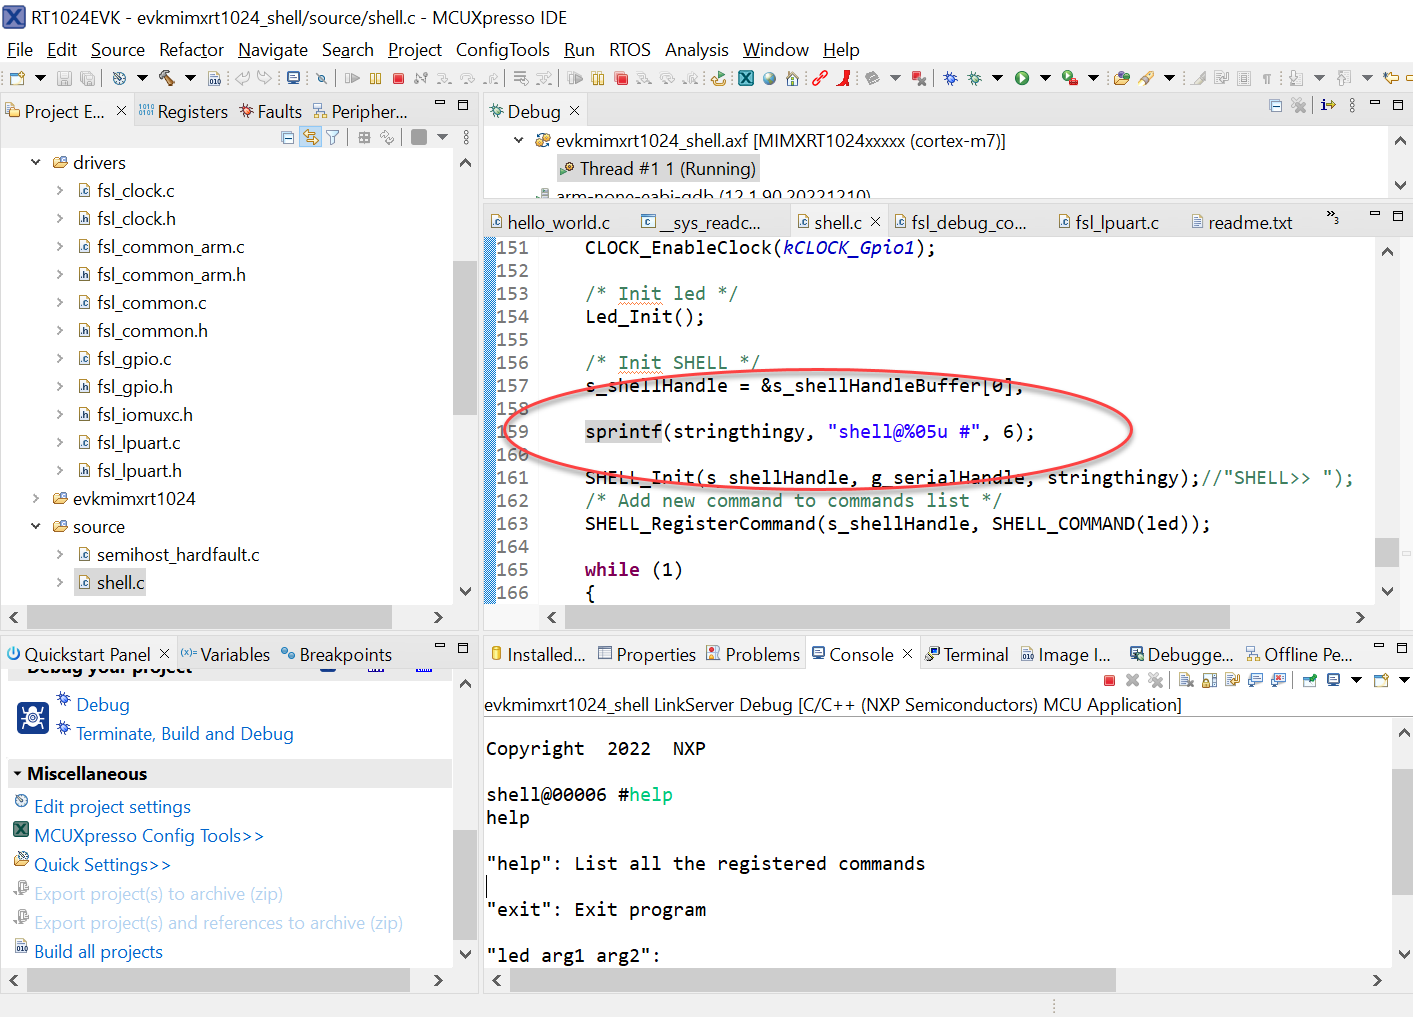The height and width of the screenshot is (1017, 1413).
Task: Collapse the Miscellaneous section in Quickstart Panel
Action: (x=17, y=773)
